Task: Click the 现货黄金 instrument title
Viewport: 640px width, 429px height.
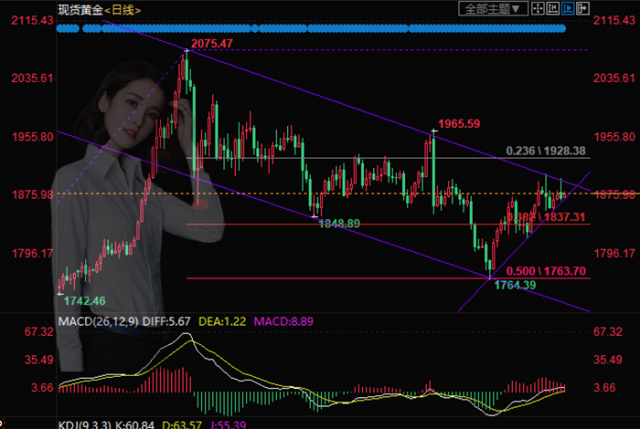Action: coord(80,10)
